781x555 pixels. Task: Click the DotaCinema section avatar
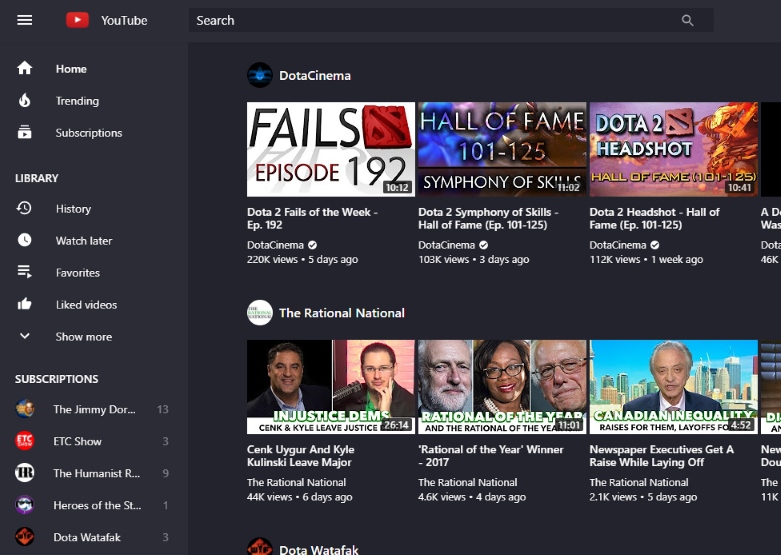point(260,75)
